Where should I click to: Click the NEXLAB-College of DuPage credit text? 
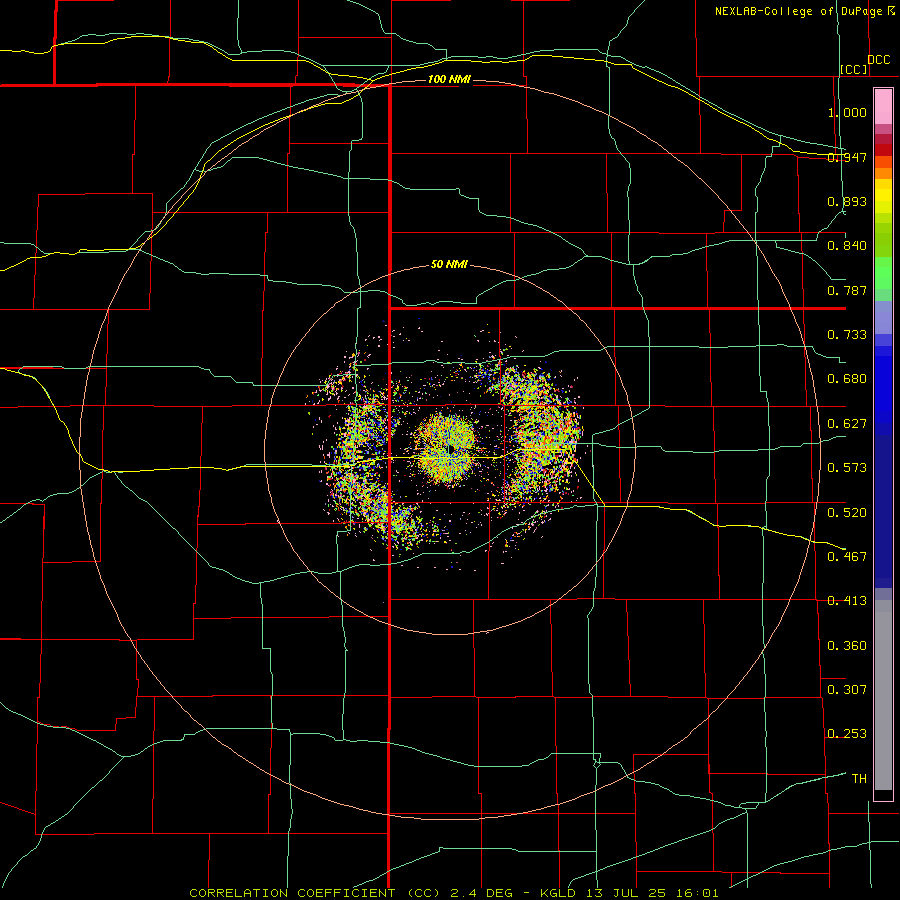click(x=798, y=11)
